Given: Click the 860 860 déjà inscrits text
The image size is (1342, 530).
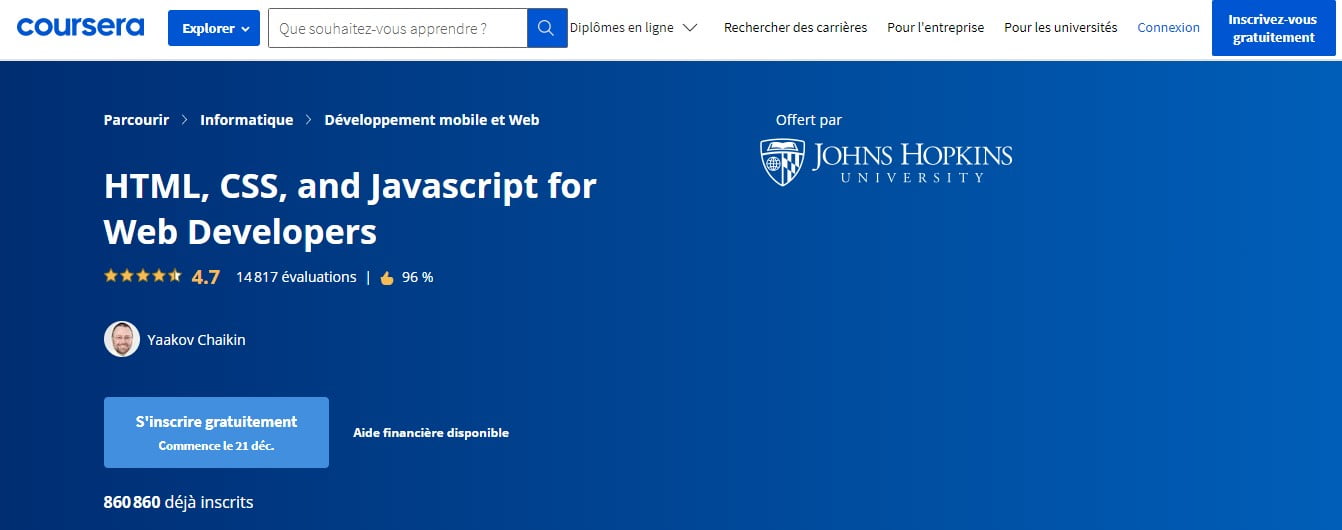Looking at the screenshot, I should coord(179,502).
